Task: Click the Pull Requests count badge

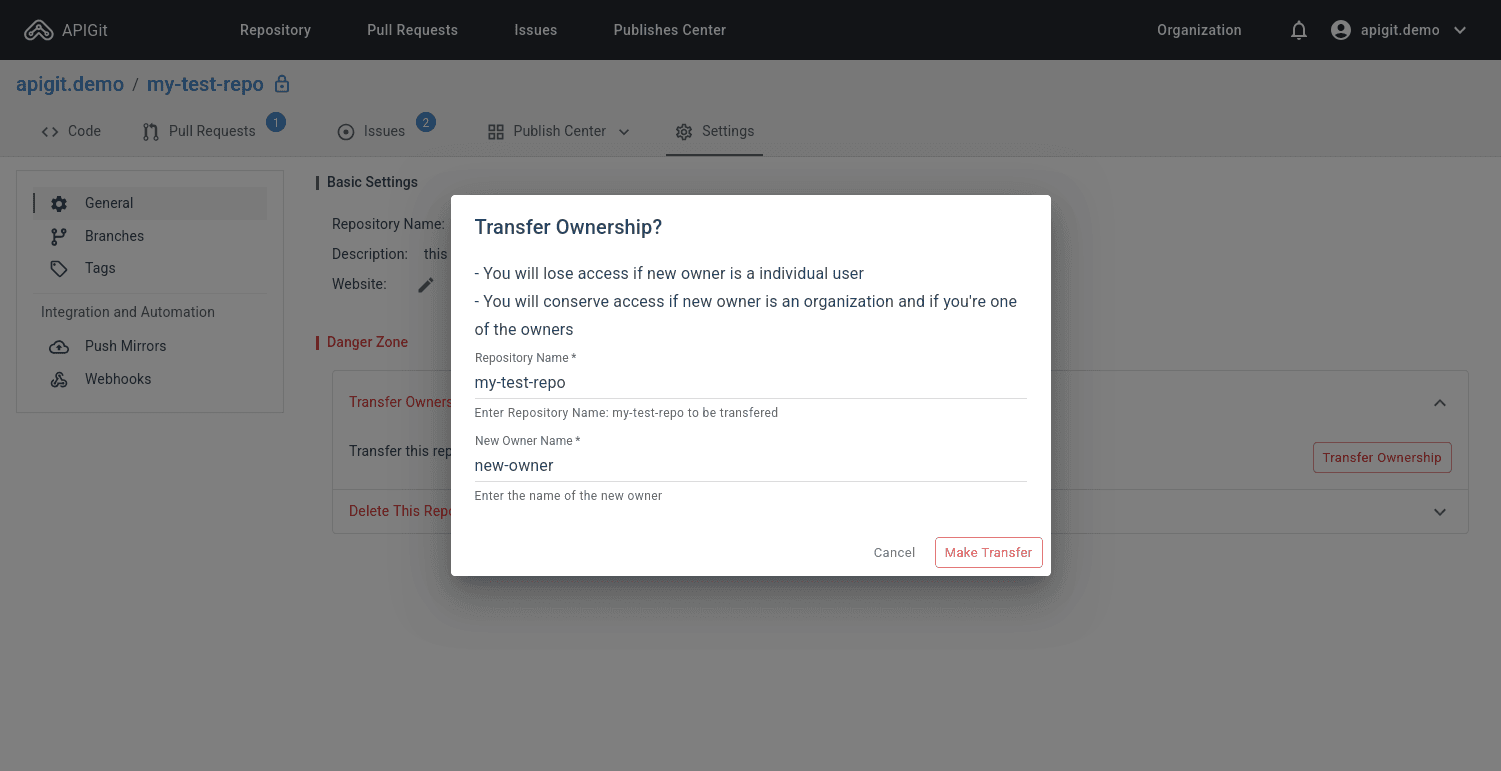Action: coord(276,123)
